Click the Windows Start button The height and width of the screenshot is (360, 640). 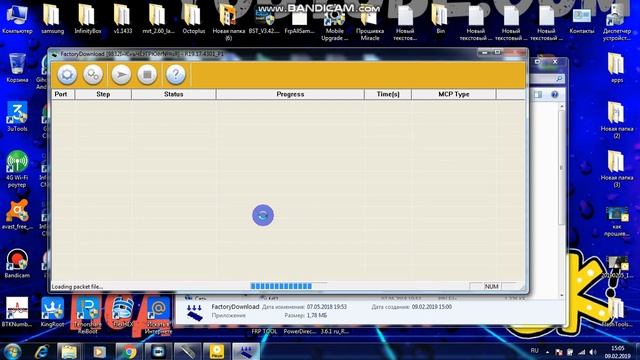pos(12,352)
